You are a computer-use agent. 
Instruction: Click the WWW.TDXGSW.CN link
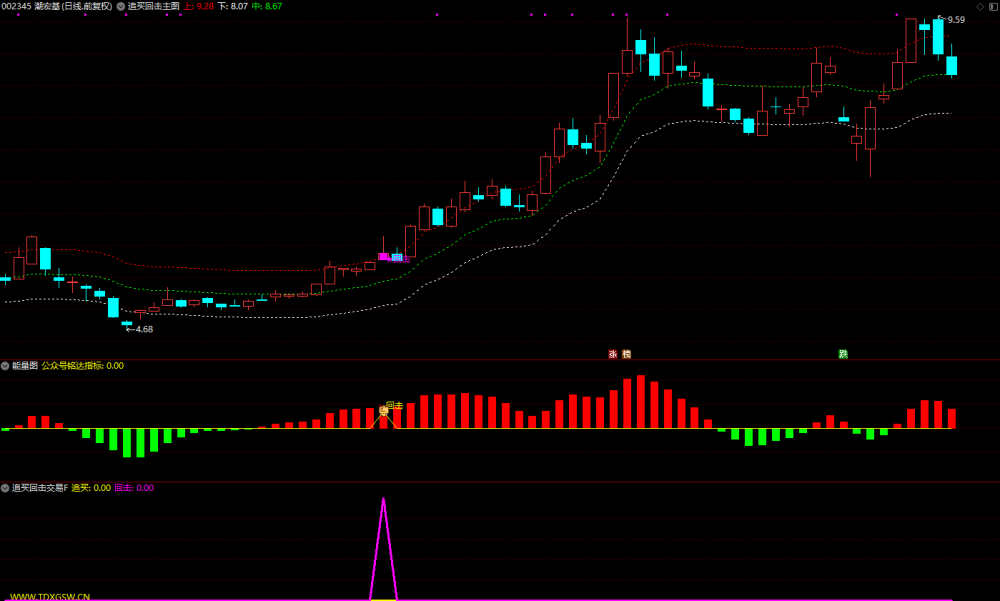pyautogui.click(x=50, y=597)
